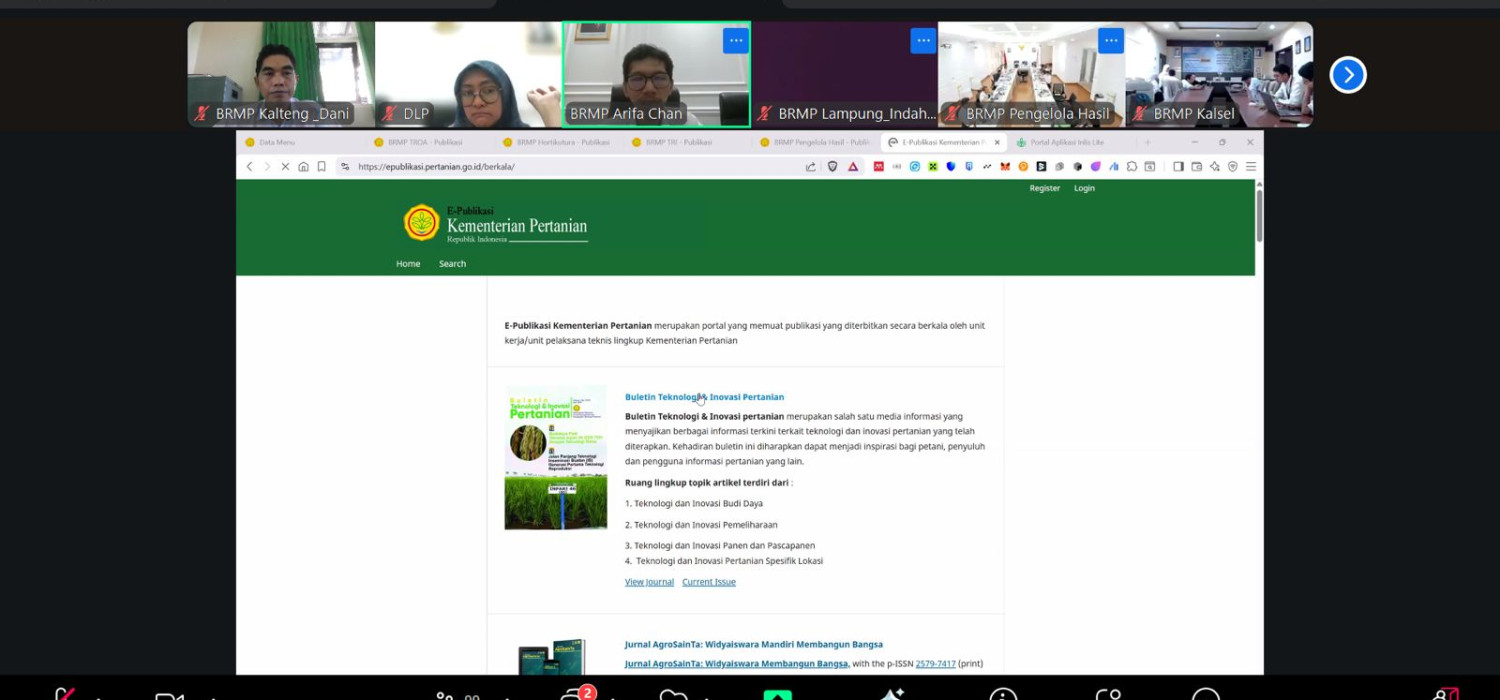Bookmark this page using the bookmark icon

click(x=321, y=167)
